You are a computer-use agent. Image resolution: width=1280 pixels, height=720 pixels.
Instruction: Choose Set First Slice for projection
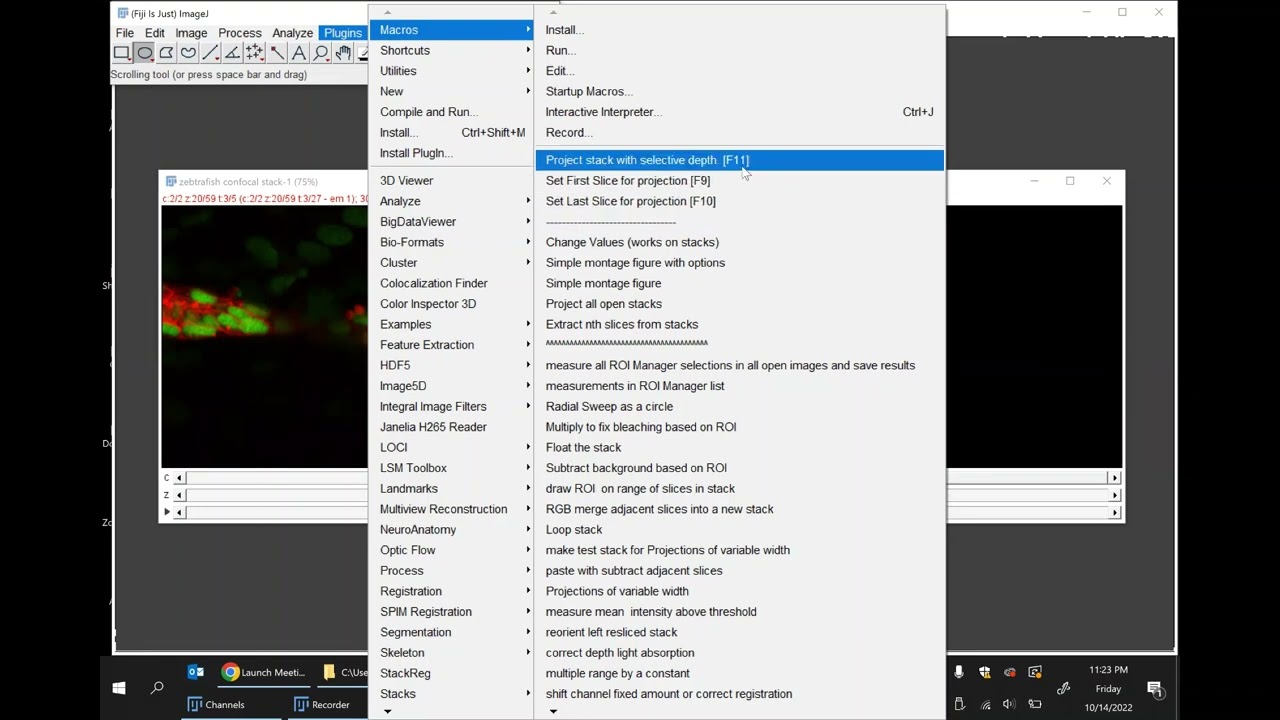(x=739, y=181)
